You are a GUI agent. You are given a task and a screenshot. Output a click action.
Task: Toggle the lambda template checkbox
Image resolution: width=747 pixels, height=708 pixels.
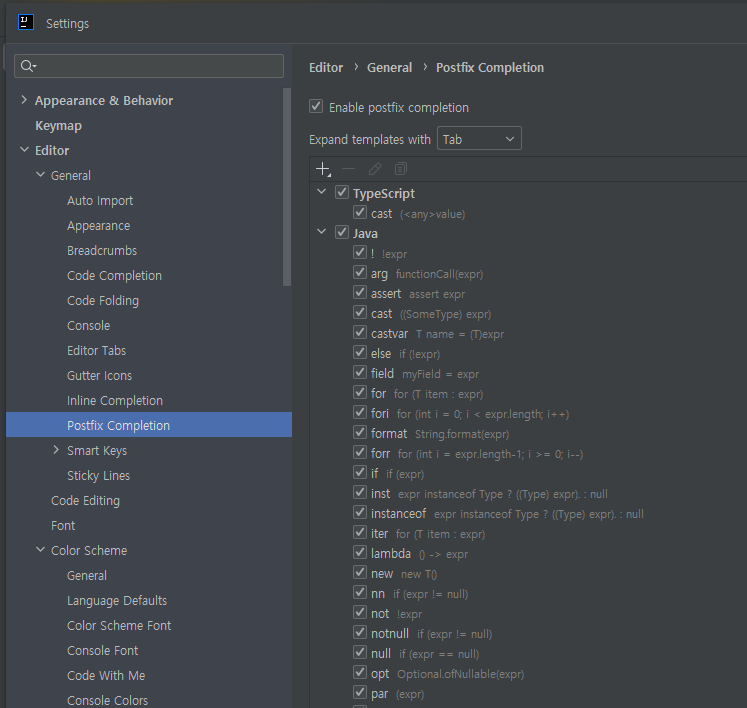coord(360,553)
